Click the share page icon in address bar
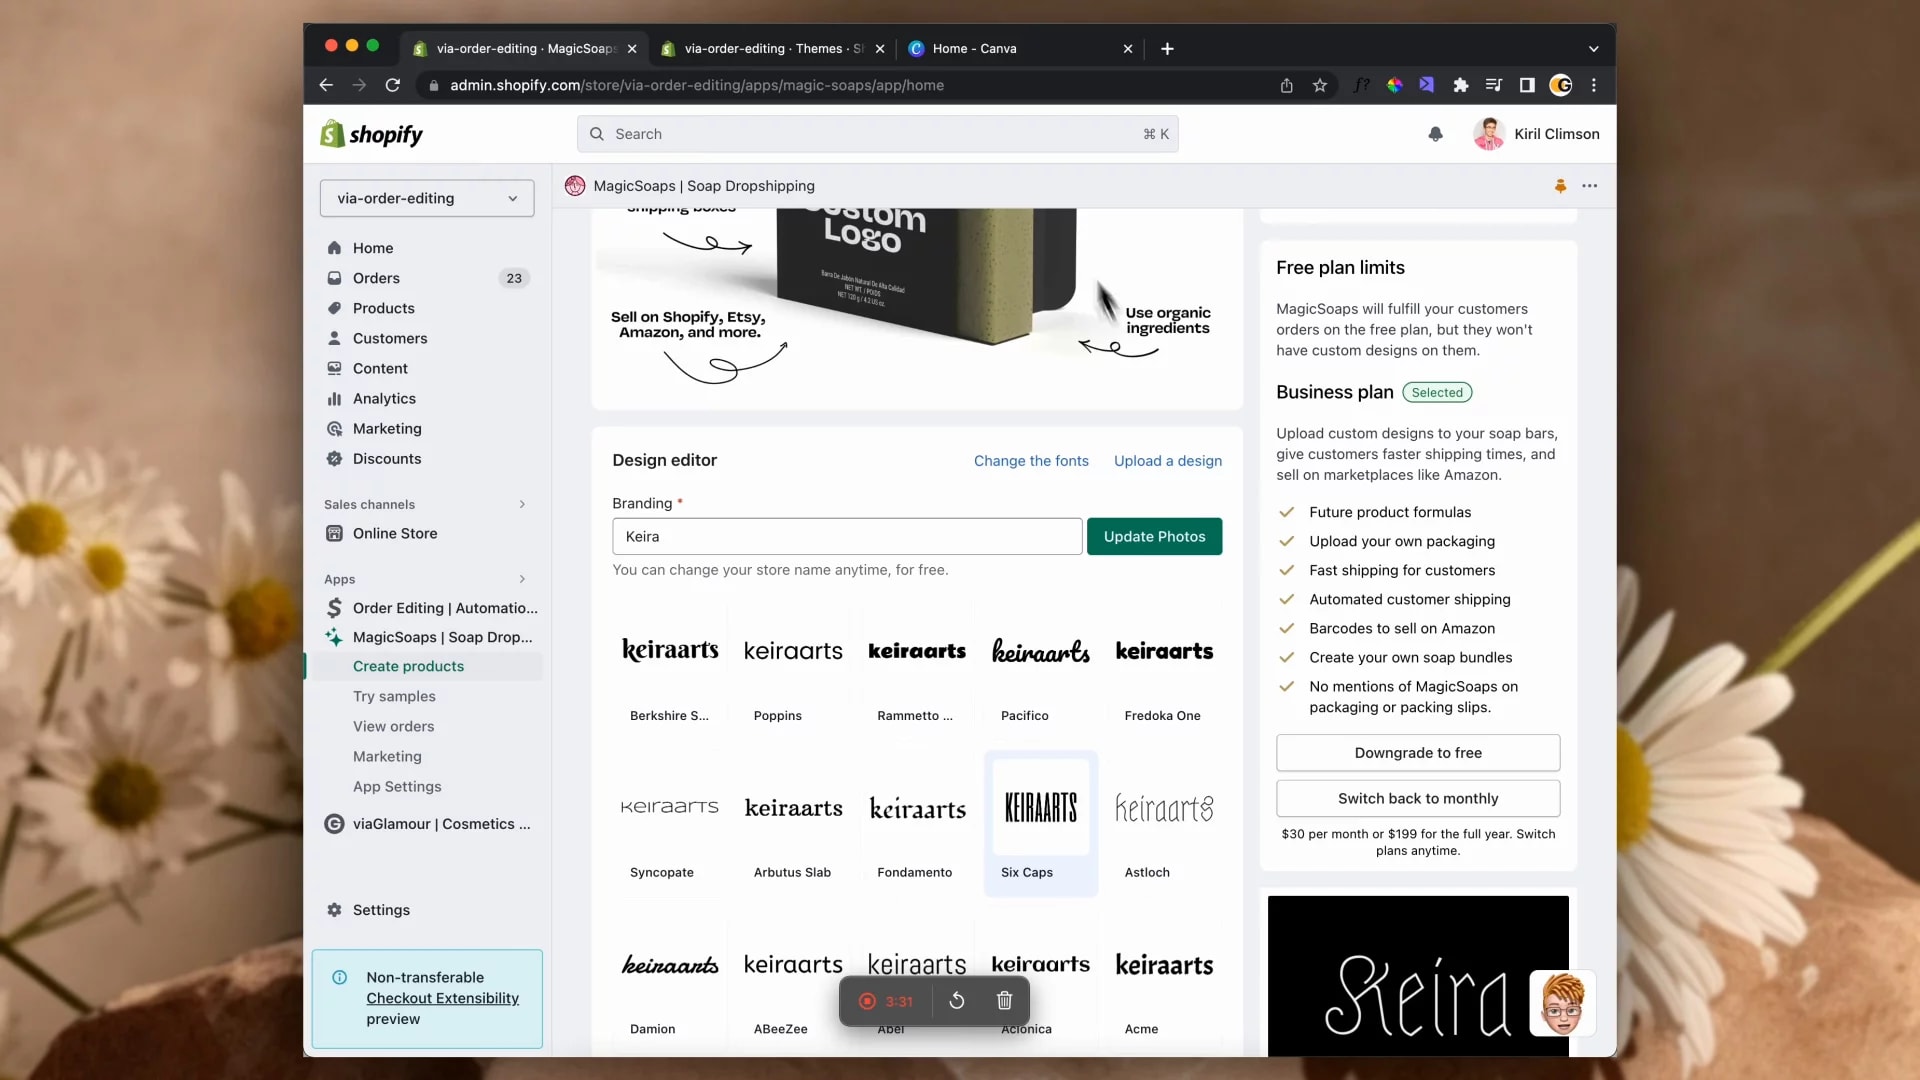Image resolution: width=1920 pixels, height=1080 pixels. [1287, 85]
